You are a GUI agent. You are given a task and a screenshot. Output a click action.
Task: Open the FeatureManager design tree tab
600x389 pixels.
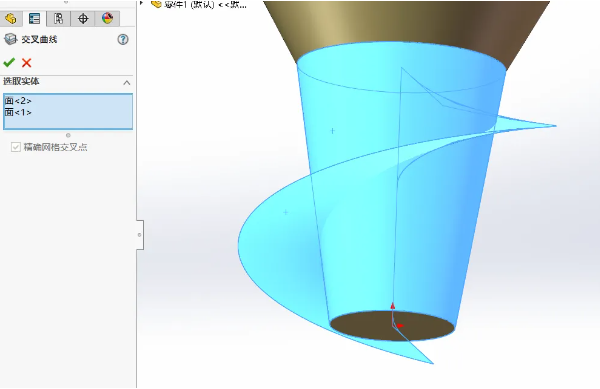click(x=11, y=18)
